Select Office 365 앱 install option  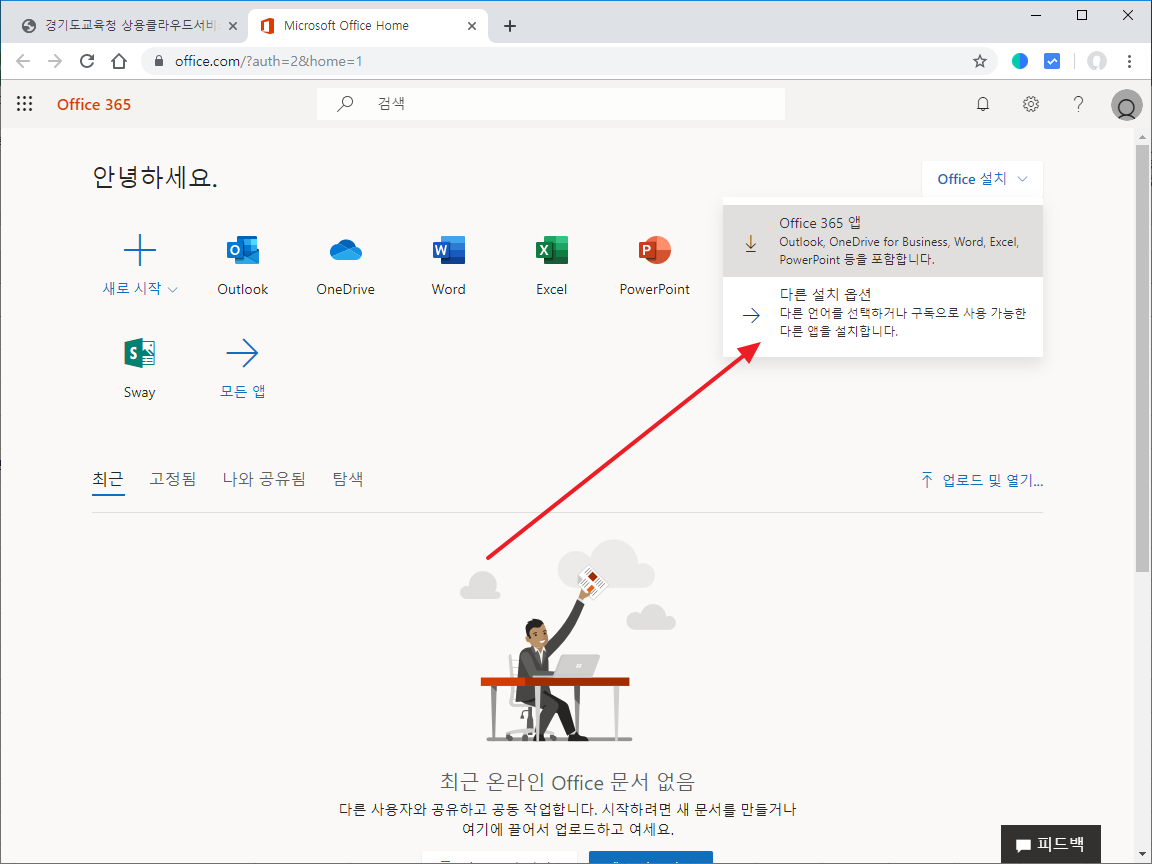point(883,241)
